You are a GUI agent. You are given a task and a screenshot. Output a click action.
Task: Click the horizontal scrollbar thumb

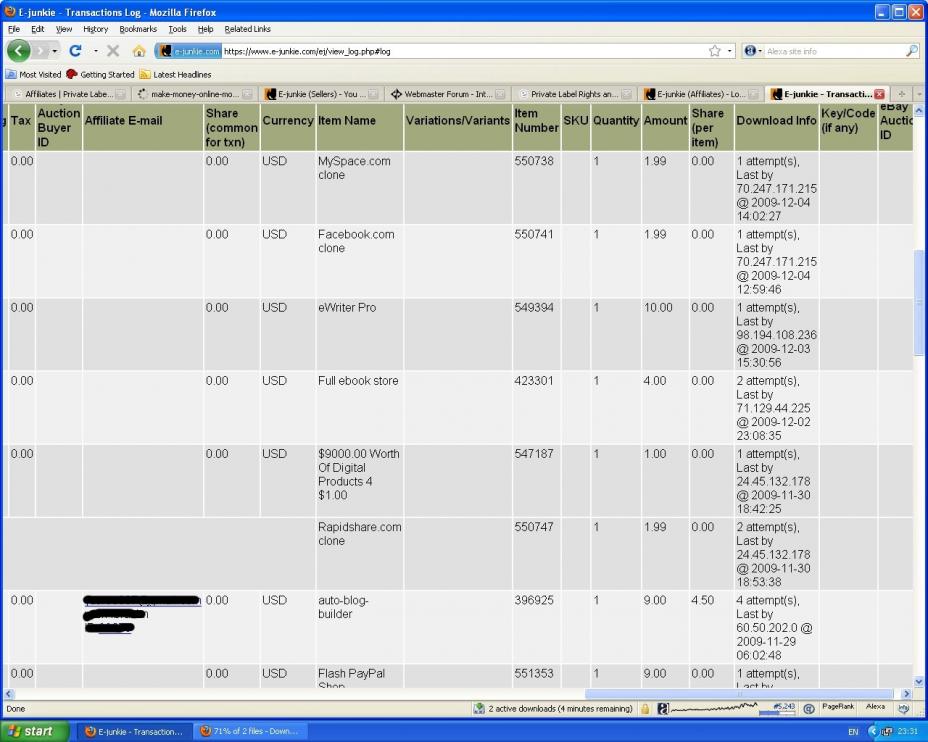pos(739,694)
